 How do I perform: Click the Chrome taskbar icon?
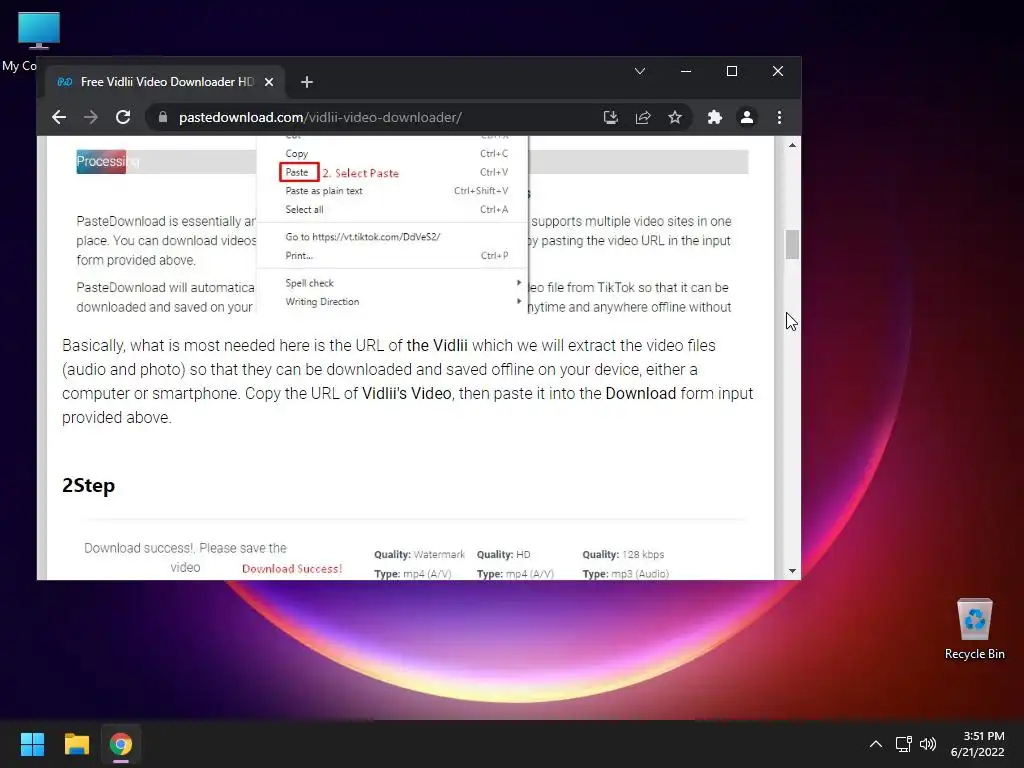click(121, 744)
